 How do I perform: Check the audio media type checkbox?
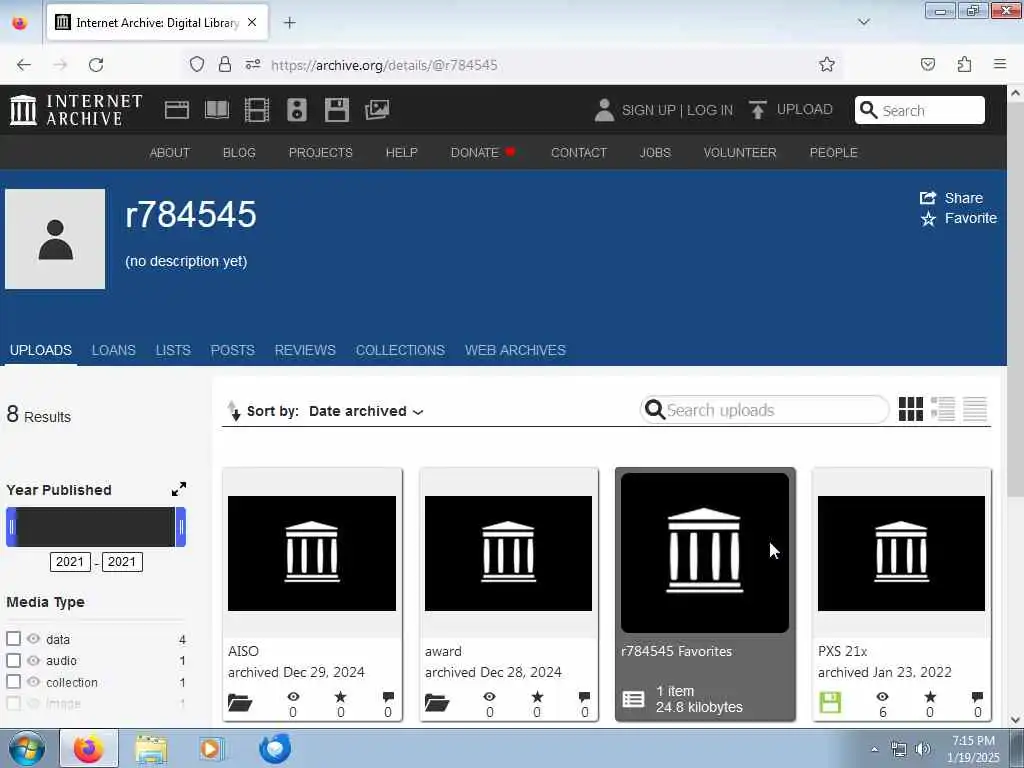click(13, 660)
